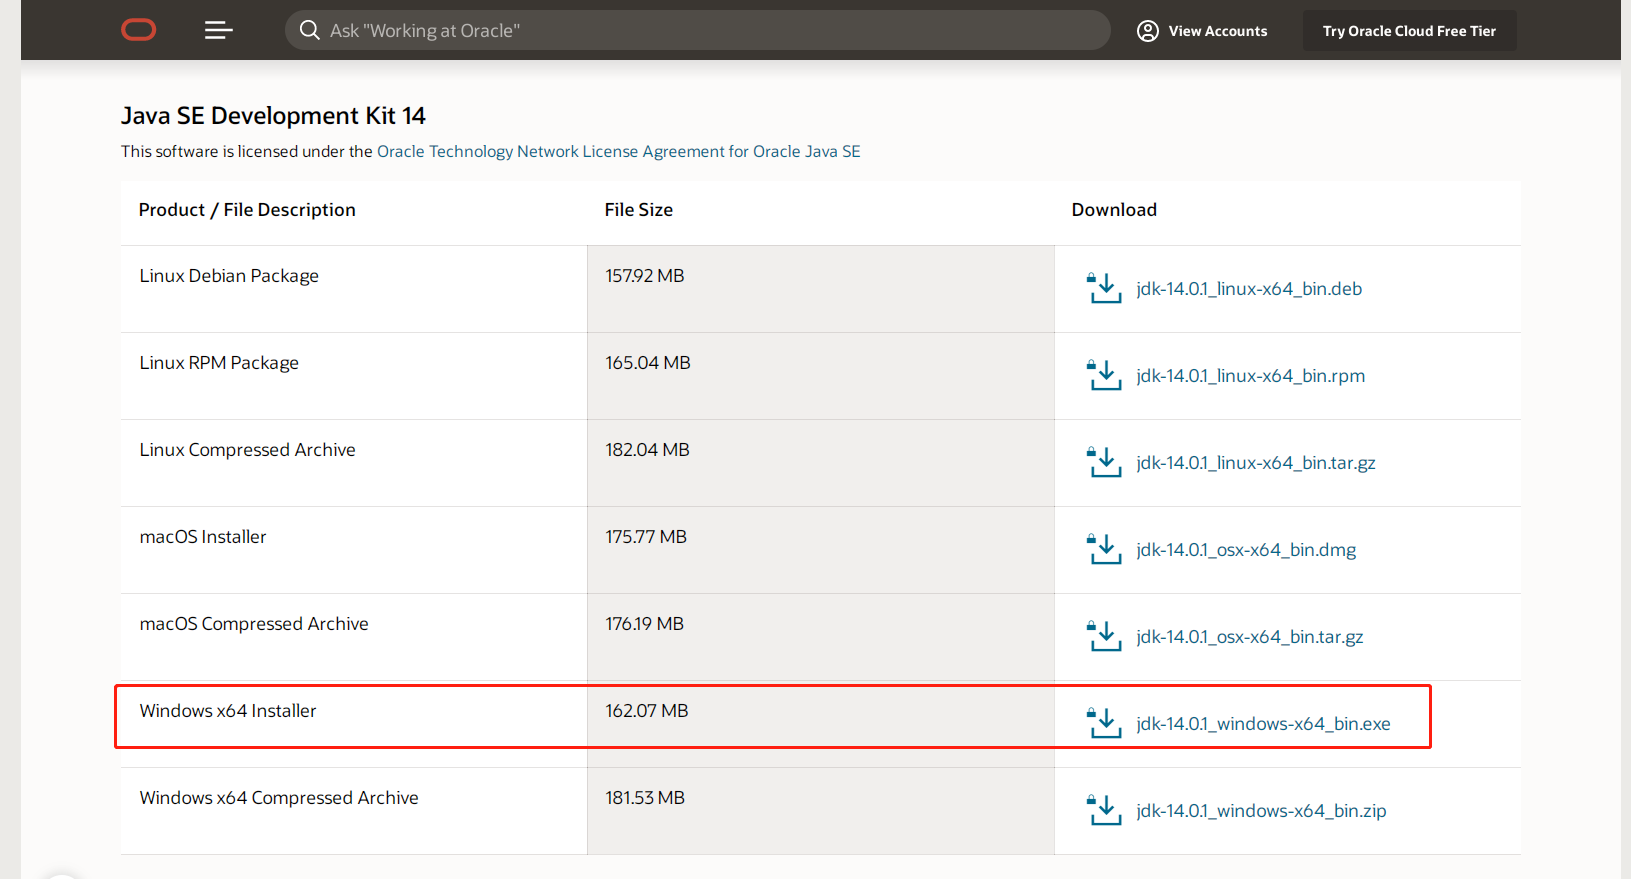Download jdk-14.0.1_osx-x64_bin.dmg link
The width and height of the screenshot is (1631, 879).
pos(1246,550)
